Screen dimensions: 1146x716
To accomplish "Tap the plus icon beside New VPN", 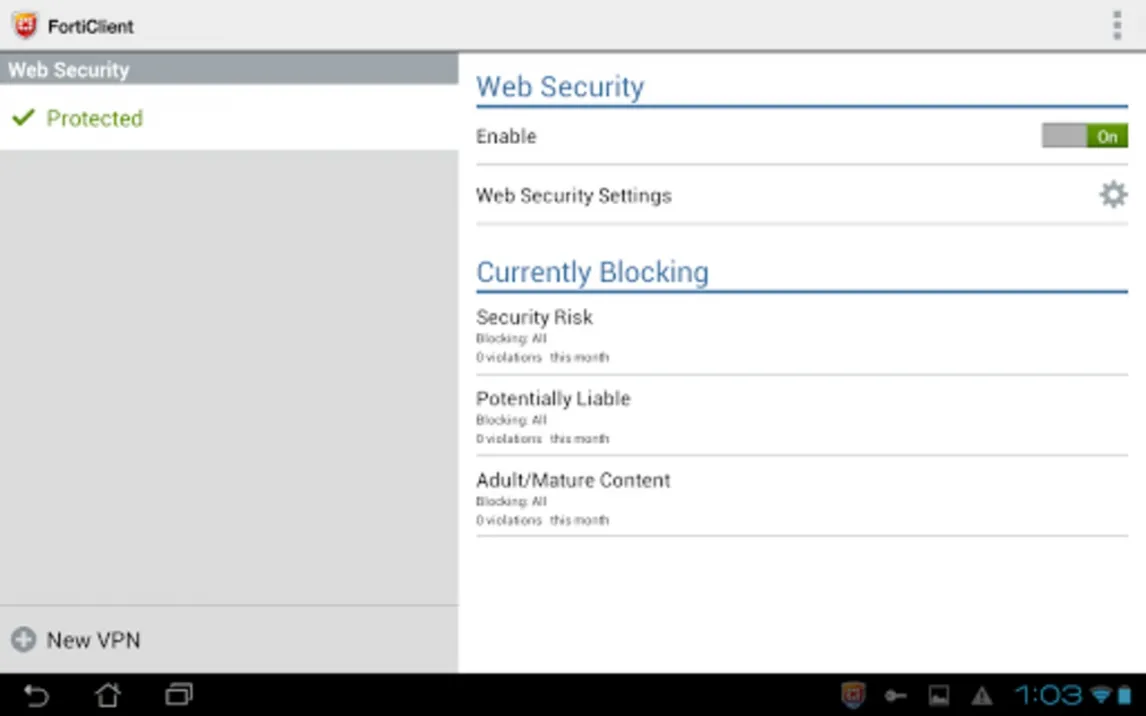I will pos(24,640).
